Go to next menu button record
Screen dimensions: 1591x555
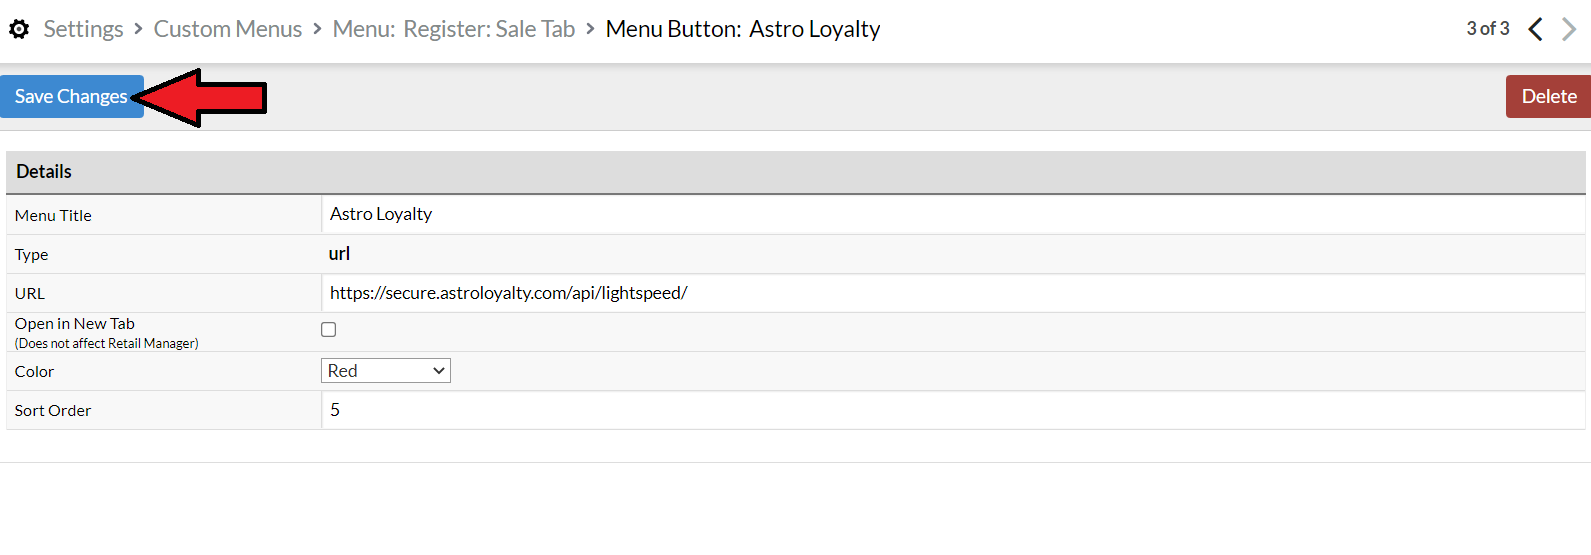(x=1568, y=29)
